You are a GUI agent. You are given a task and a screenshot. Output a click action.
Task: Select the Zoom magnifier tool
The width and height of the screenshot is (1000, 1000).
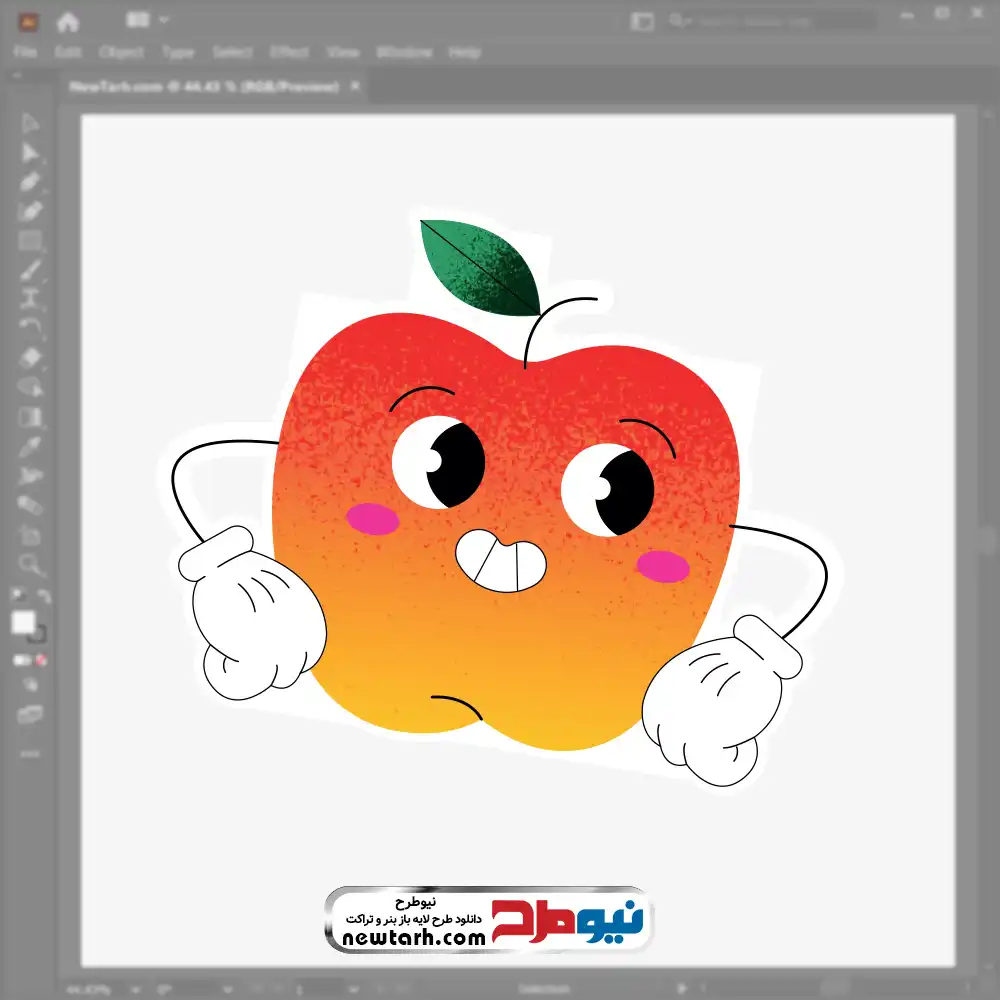pos(30,565)
